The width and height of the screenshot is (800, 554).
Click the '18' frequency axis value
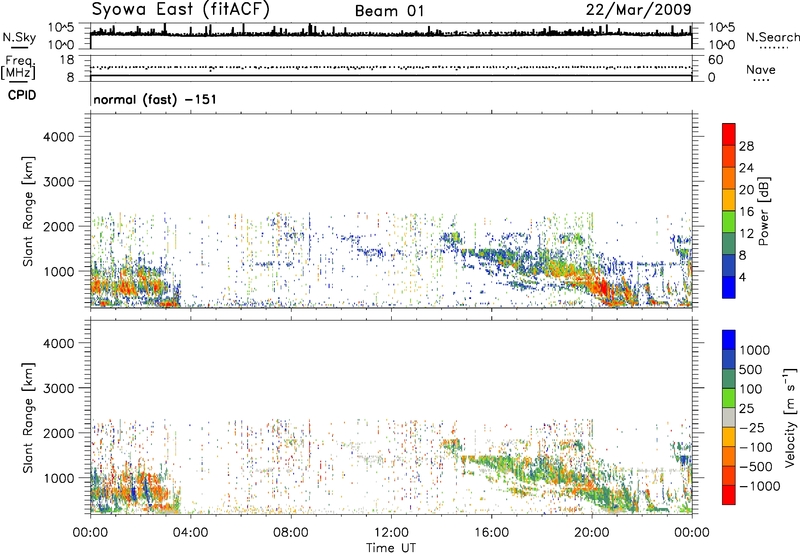pos(67,60)
